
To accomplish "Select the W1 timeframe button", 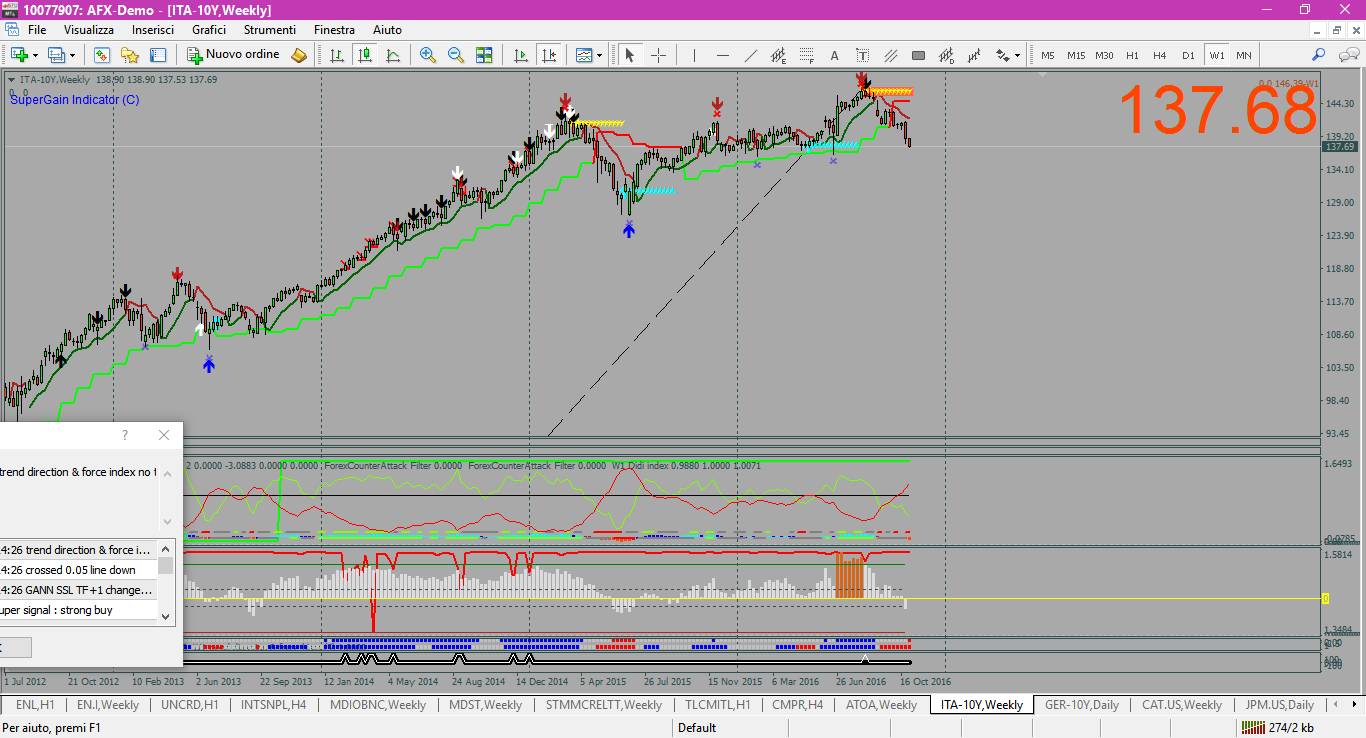I will (1216, 55).
